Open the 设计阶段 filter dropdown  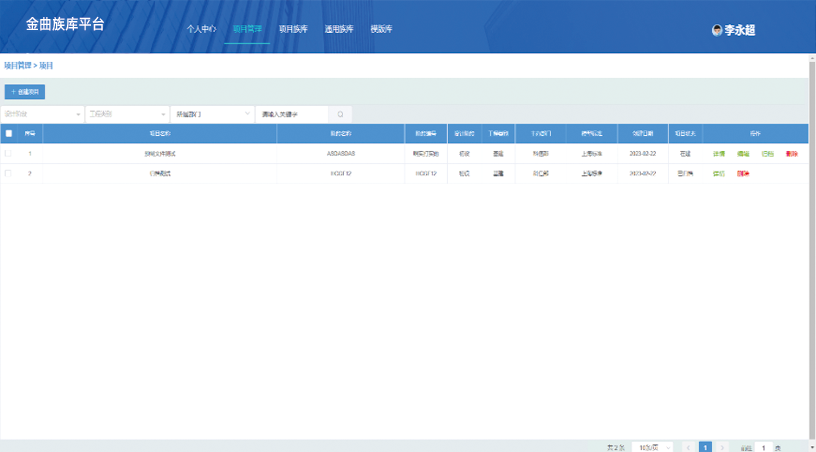(43, 115)
